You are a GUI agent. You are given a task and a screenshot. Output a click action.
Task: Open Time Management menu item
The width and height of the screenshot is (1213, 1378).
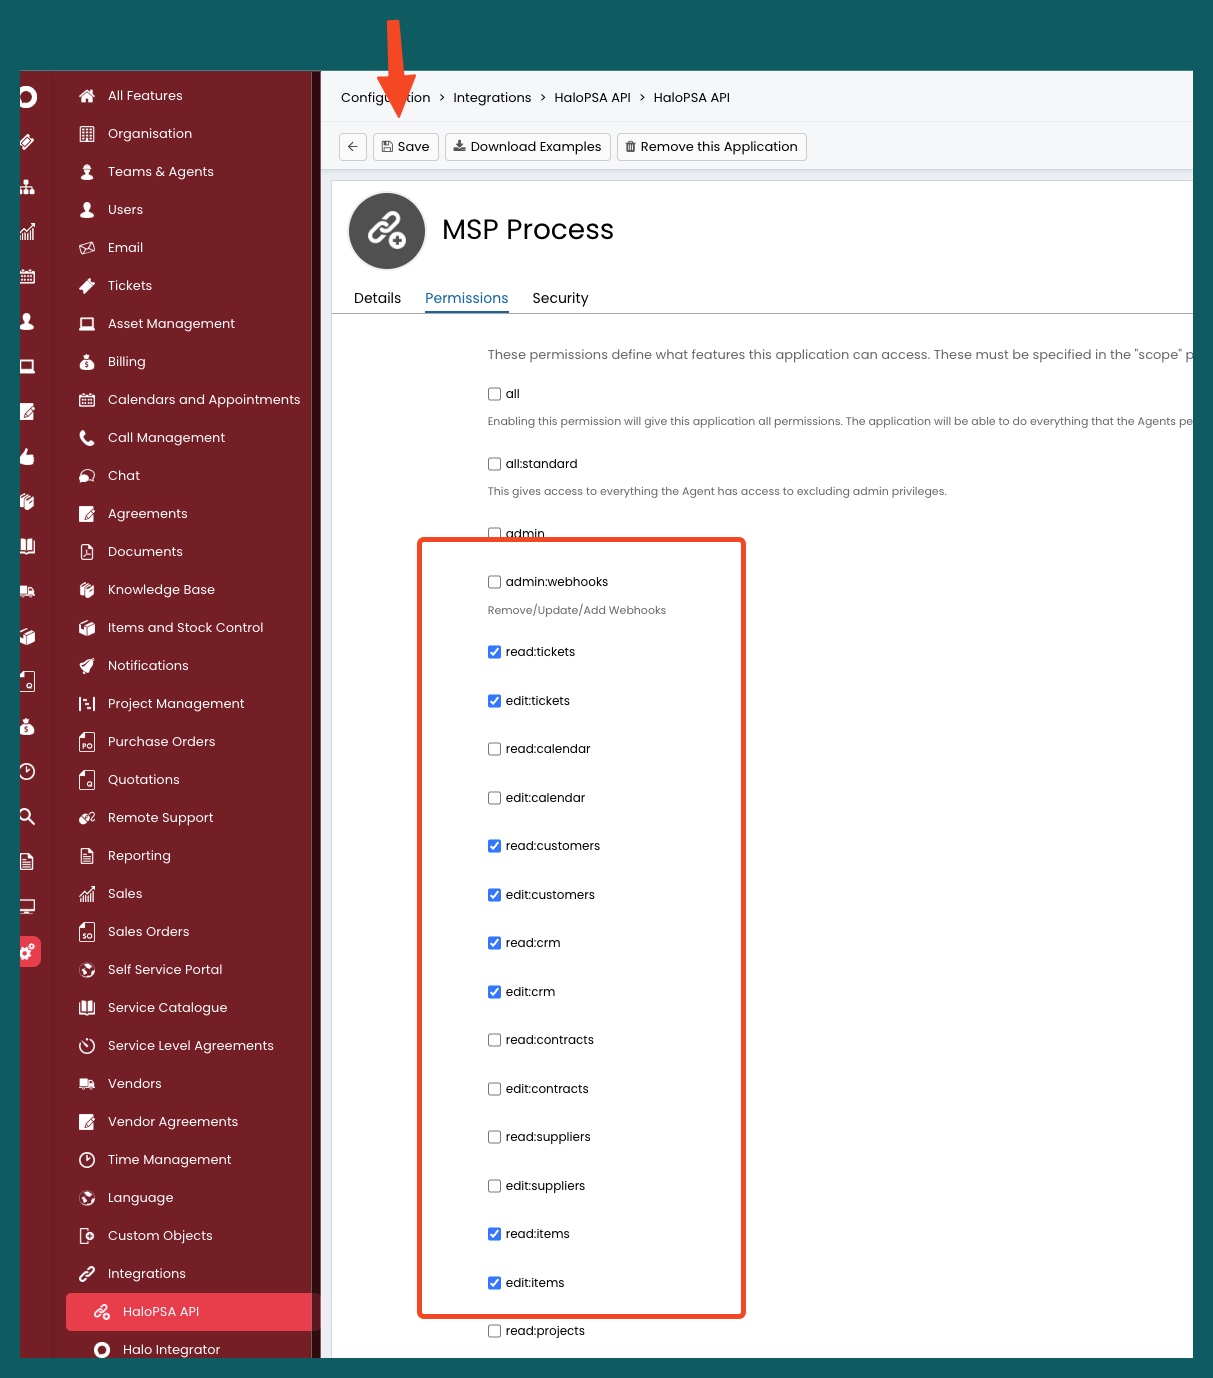pos(169,1160)
